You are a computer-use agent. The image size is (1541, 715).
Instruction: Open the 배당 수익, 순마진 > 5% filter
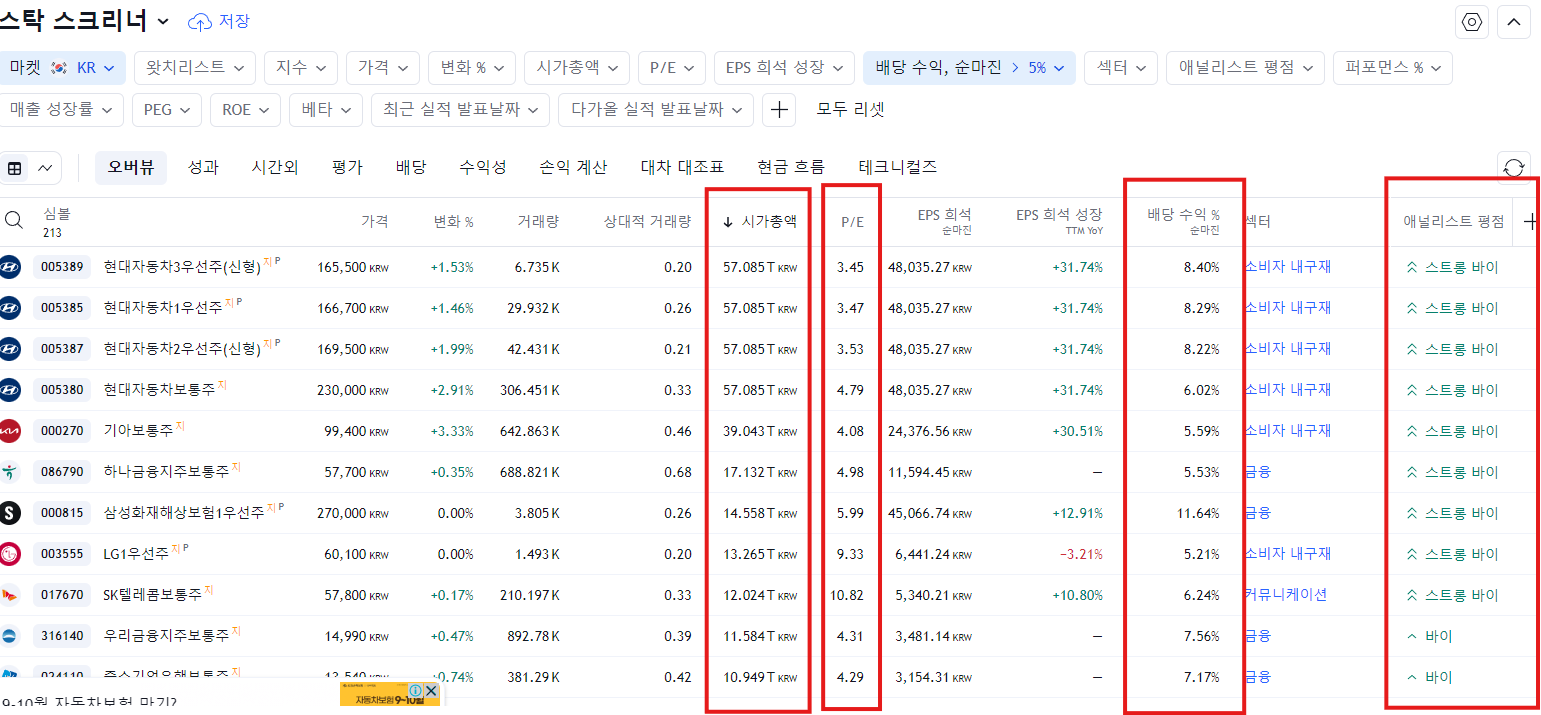click(969, 68)
